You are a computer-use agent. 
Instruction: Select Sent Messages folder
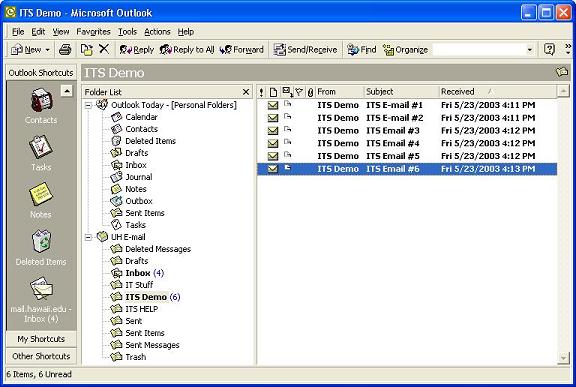coord(145,345)
